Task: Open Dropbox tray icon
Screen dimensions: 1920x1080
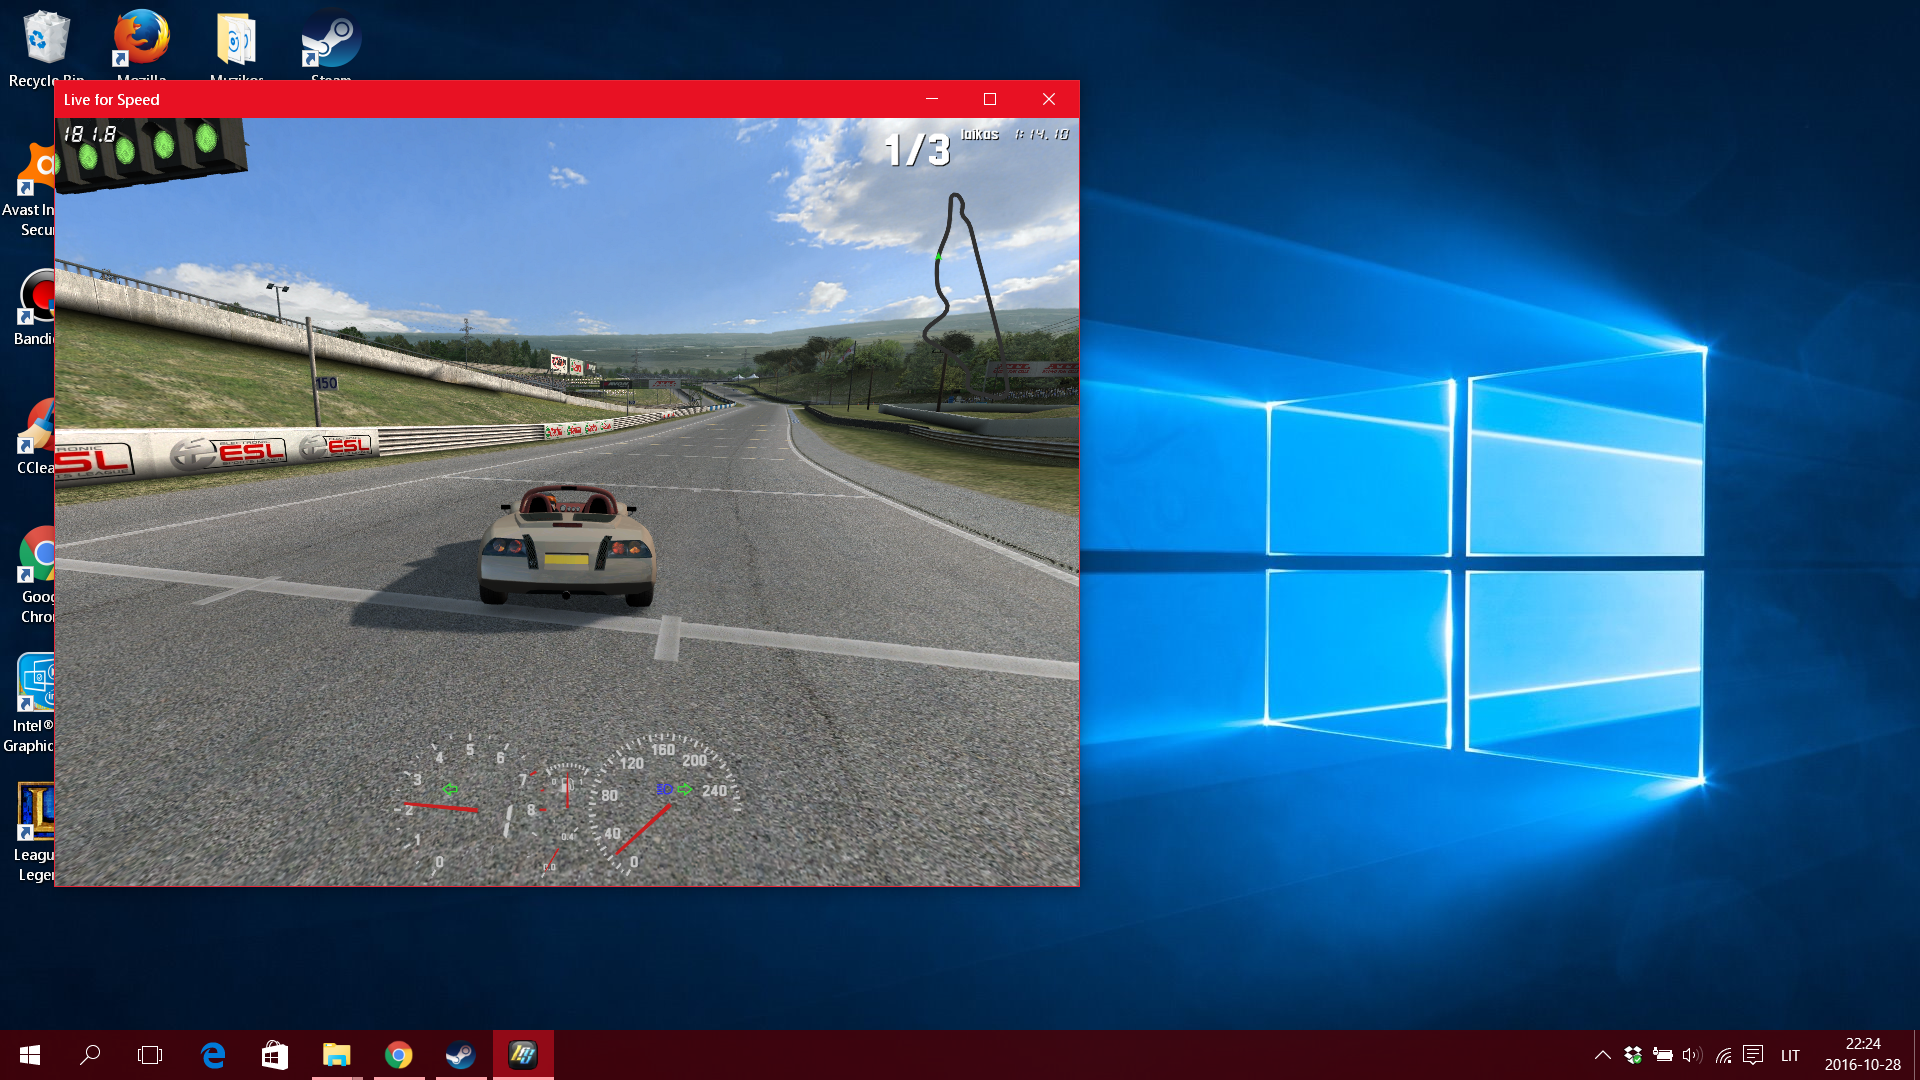Action: coord(1633,1055)
